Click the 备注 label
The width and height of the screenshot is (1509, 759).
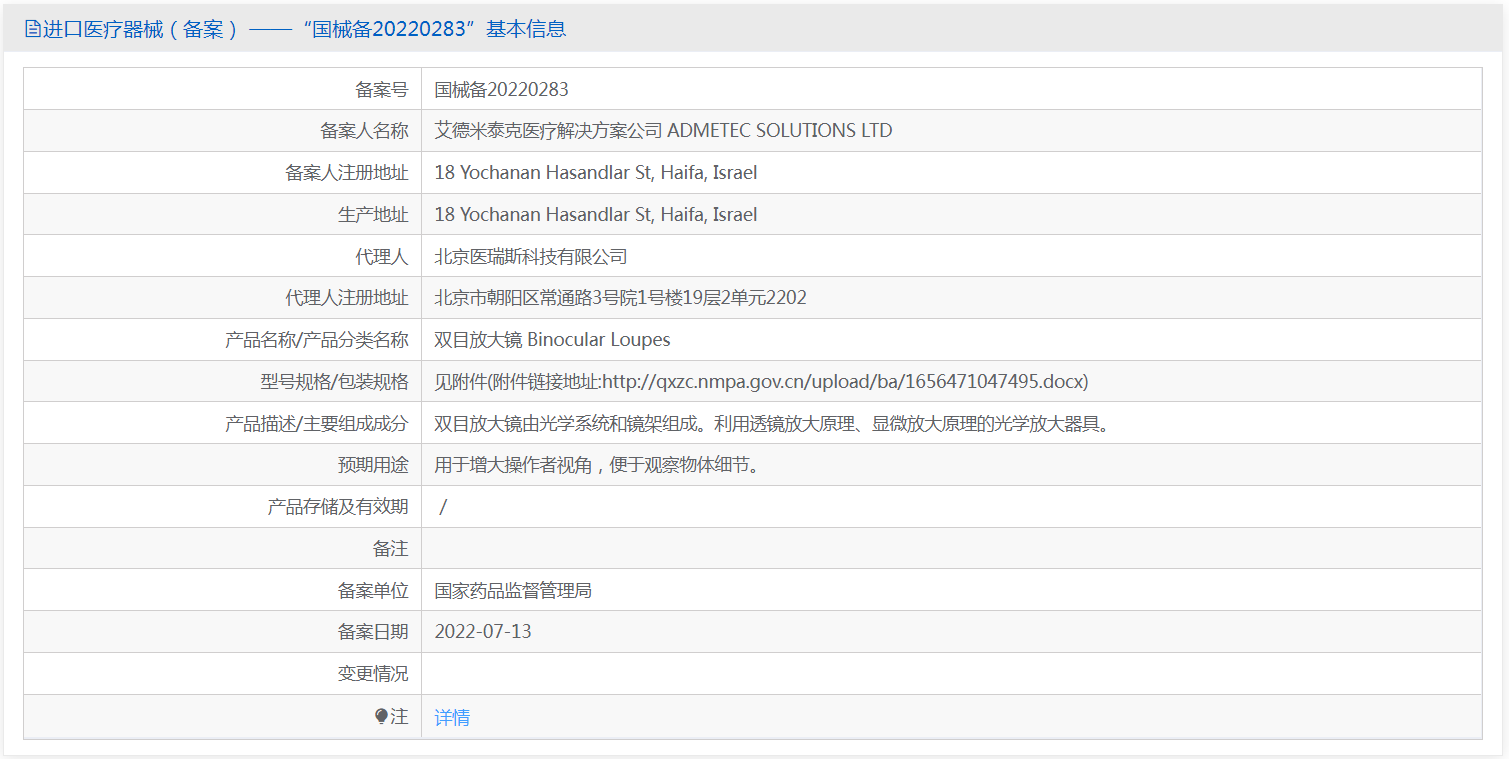tap(391, 549)
